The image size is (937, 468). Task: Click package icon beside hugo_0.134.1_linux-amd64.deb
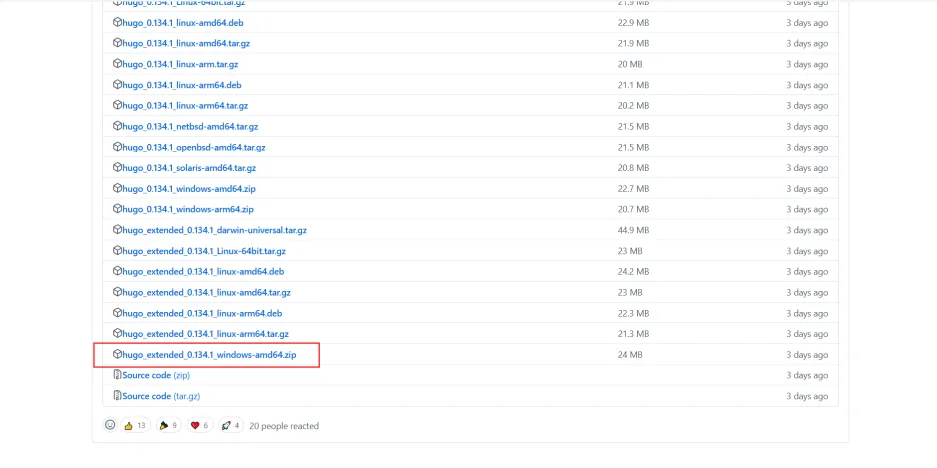point(117,23)
